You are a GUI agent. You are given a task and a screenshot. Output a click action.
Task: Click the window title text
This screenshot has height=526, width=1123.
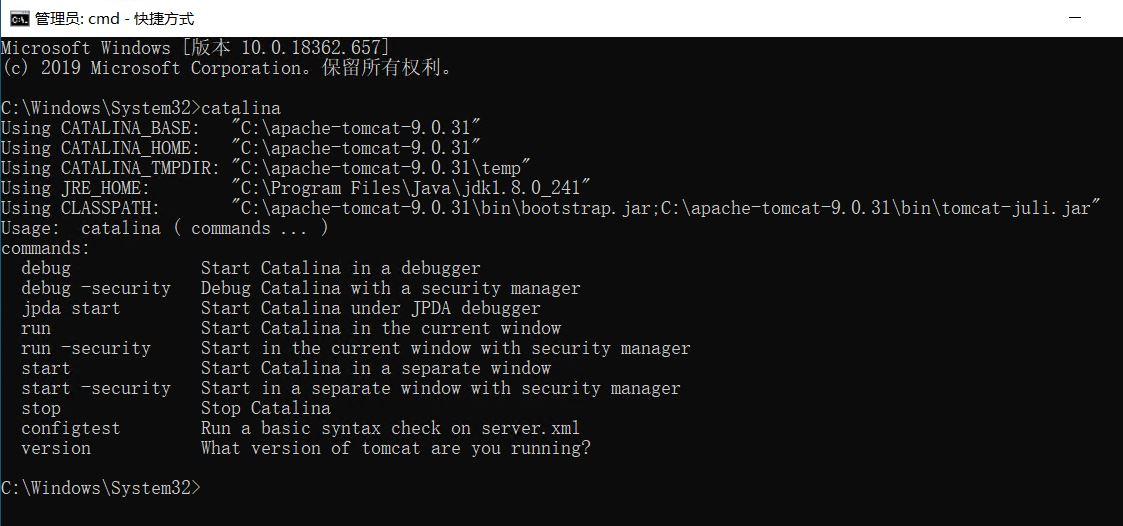coord(115,19)
